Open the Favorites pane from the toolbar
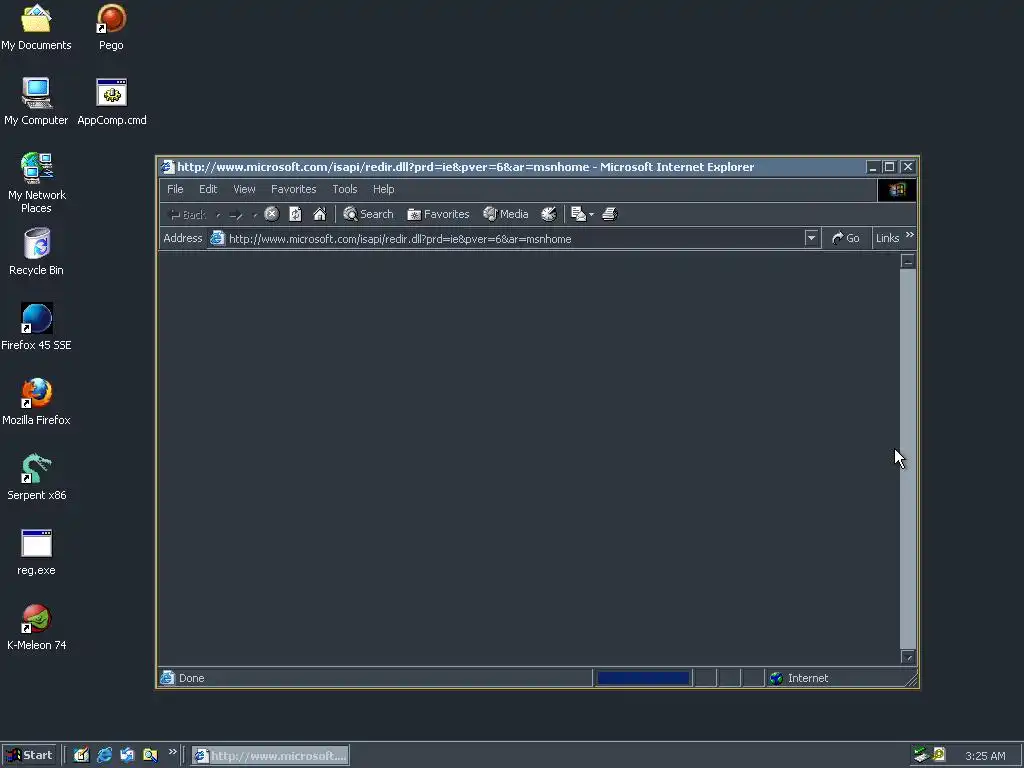The image size is (1024, 768). pos(438,214)
